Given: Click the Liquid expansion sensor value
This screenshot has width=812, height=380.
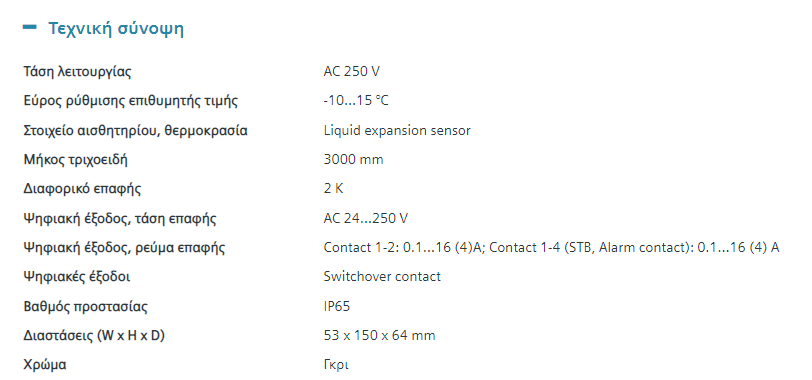Looking at the screenshot, I should click(397, 130).
